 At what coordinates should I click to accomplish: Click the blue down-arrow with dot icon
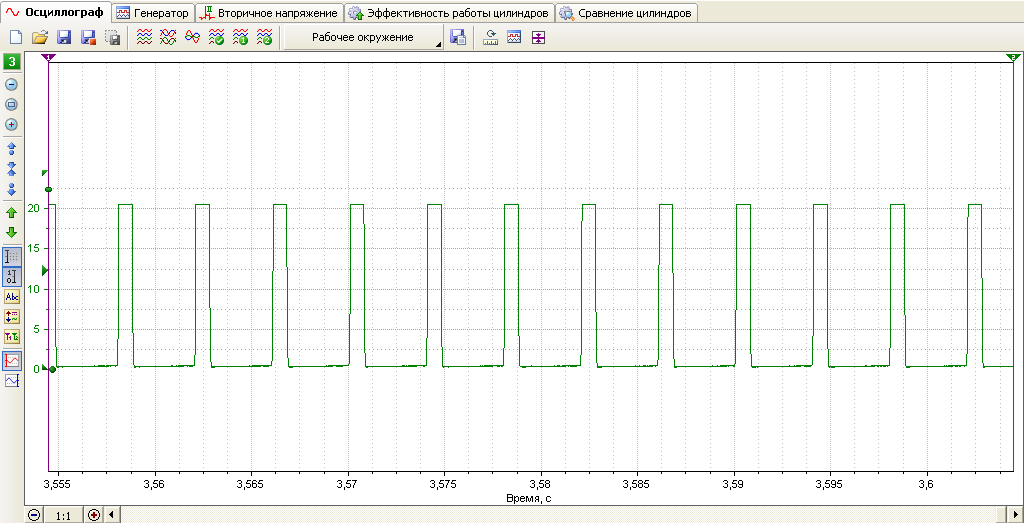click(12, 189)
